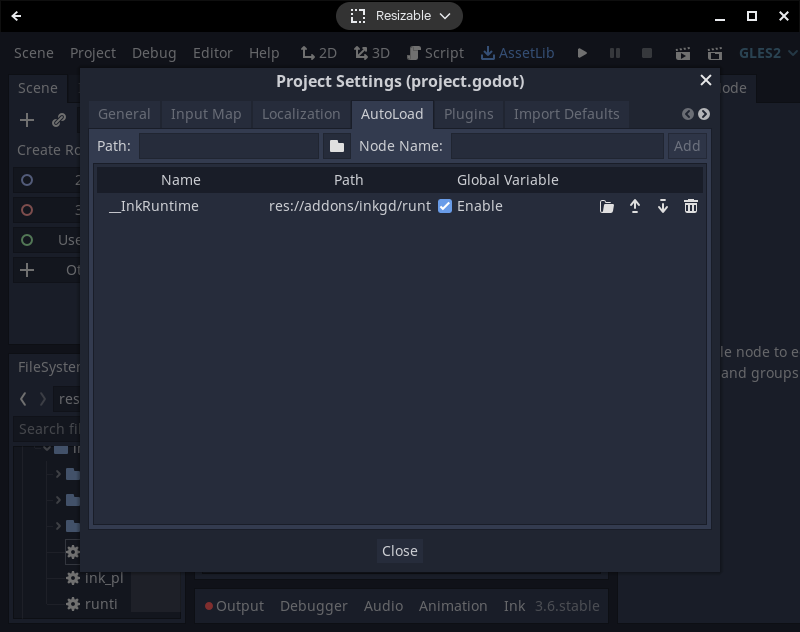Browse for autoload path with folder icon
The width and height of the screenshot is (800, 632).
337,146
